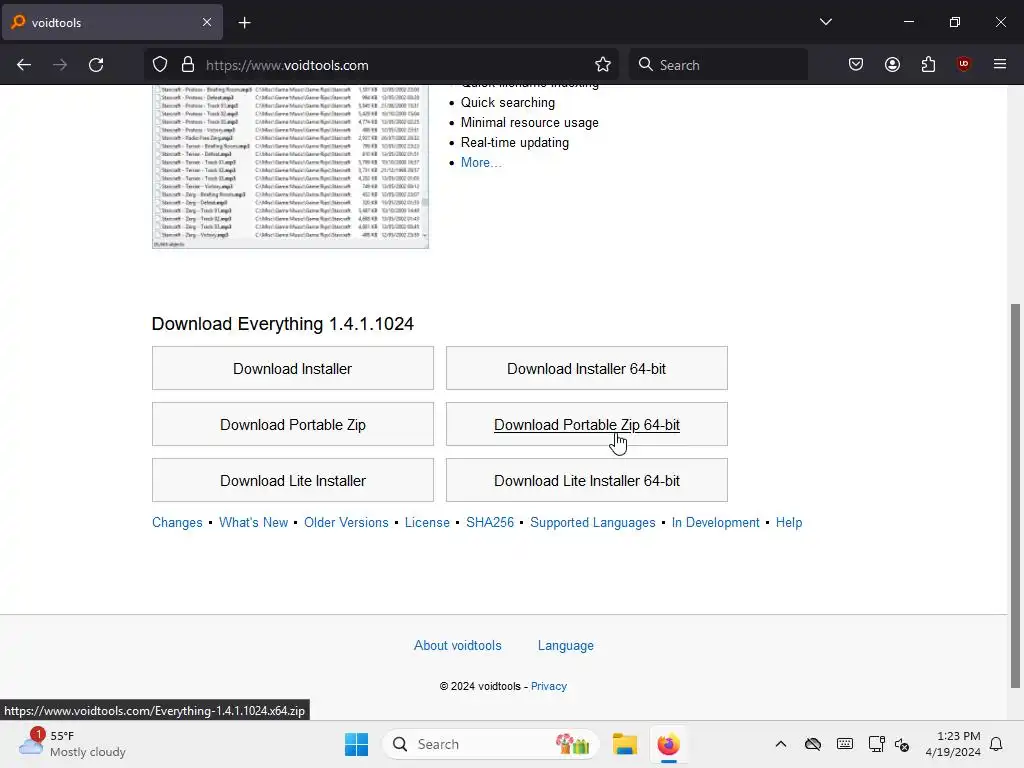The height and width of the screenshot is (768, 1024).
Task: Open the clock showing 1:23 PM
Action: pos(953,744)
